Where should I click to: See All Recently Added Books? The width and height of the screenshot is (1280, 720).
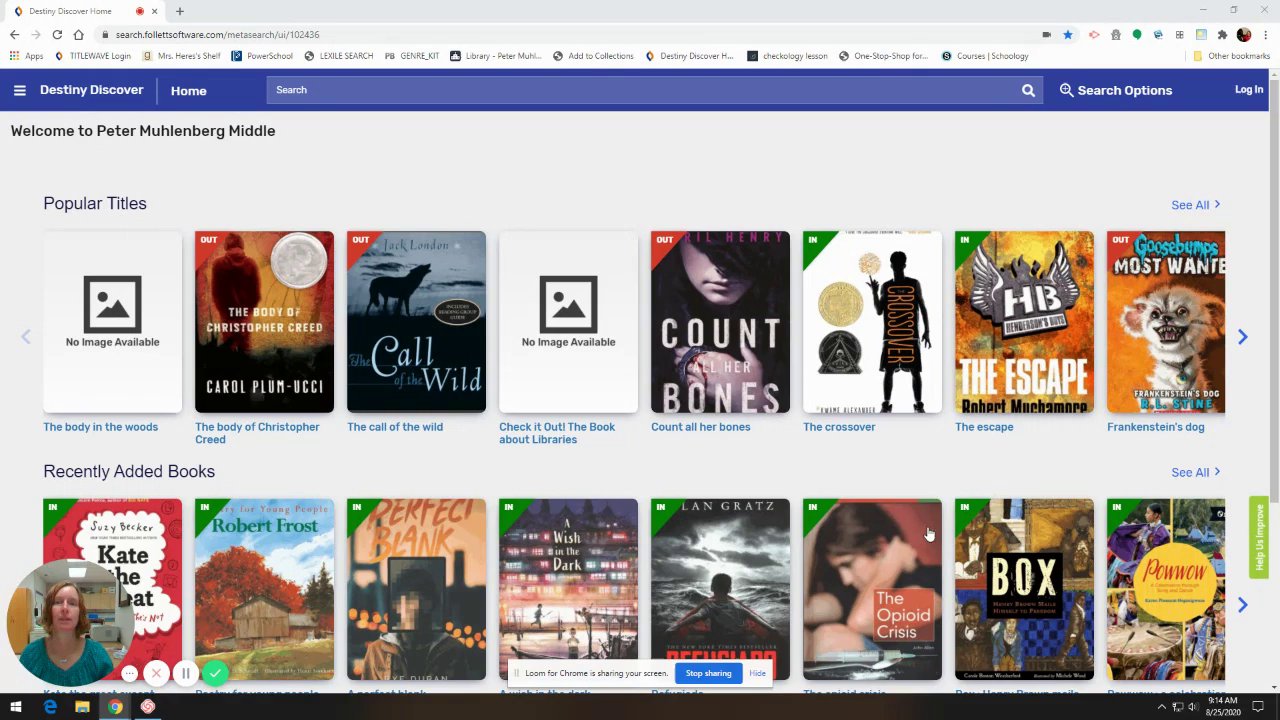tap(1196, 473)
